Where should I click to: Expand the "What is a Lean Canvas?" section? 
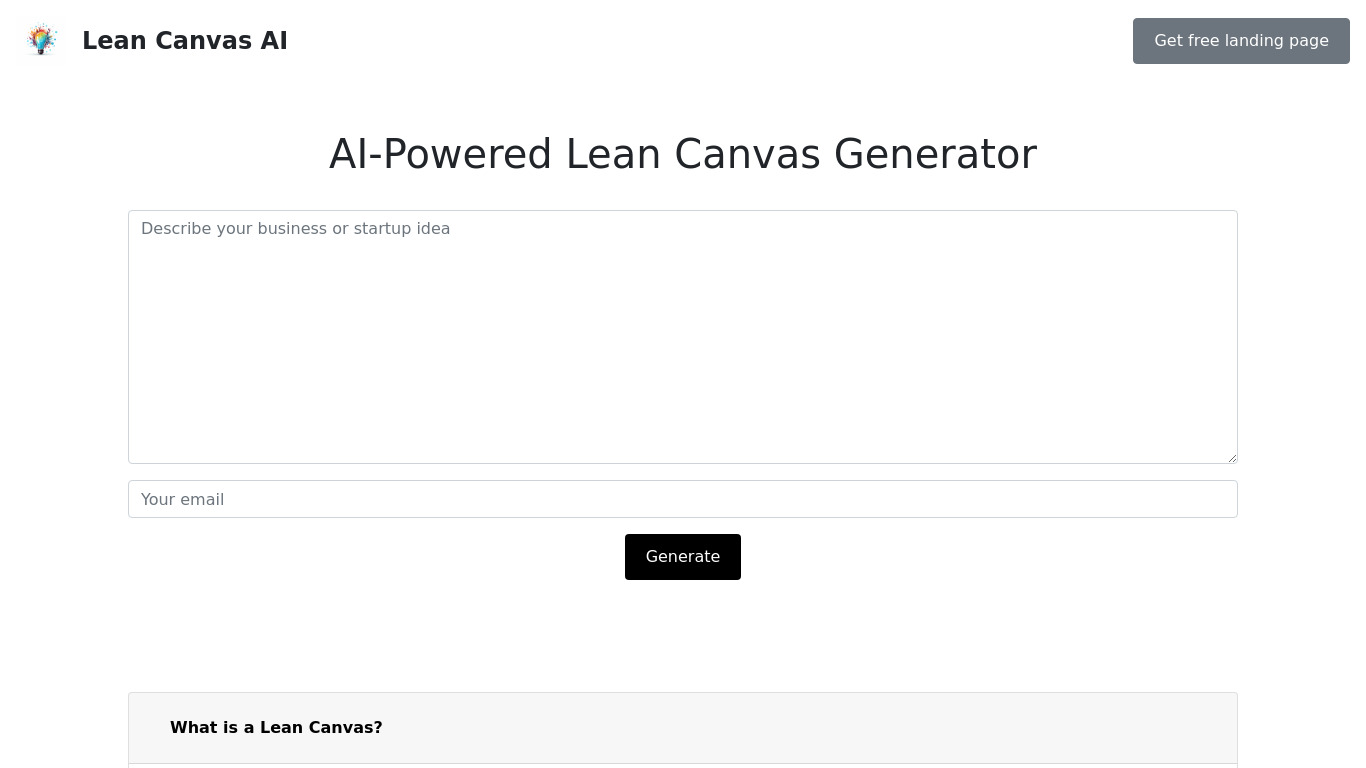point(682,728)
